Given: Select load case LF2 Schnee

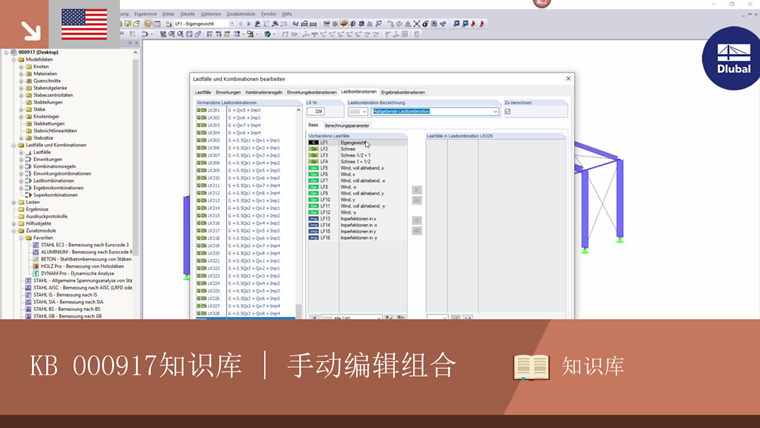Looking at the screenshot, I should click(358, 149).
